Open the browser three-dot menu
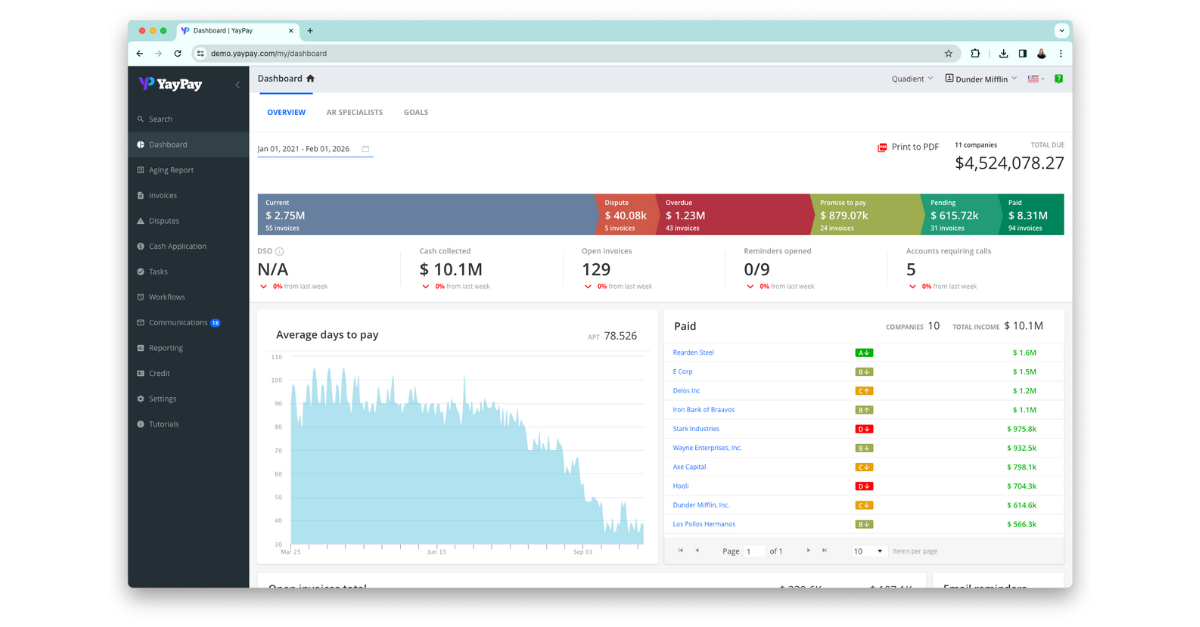This screenshot has height=627, width=1200. [x=1061, y=53]
